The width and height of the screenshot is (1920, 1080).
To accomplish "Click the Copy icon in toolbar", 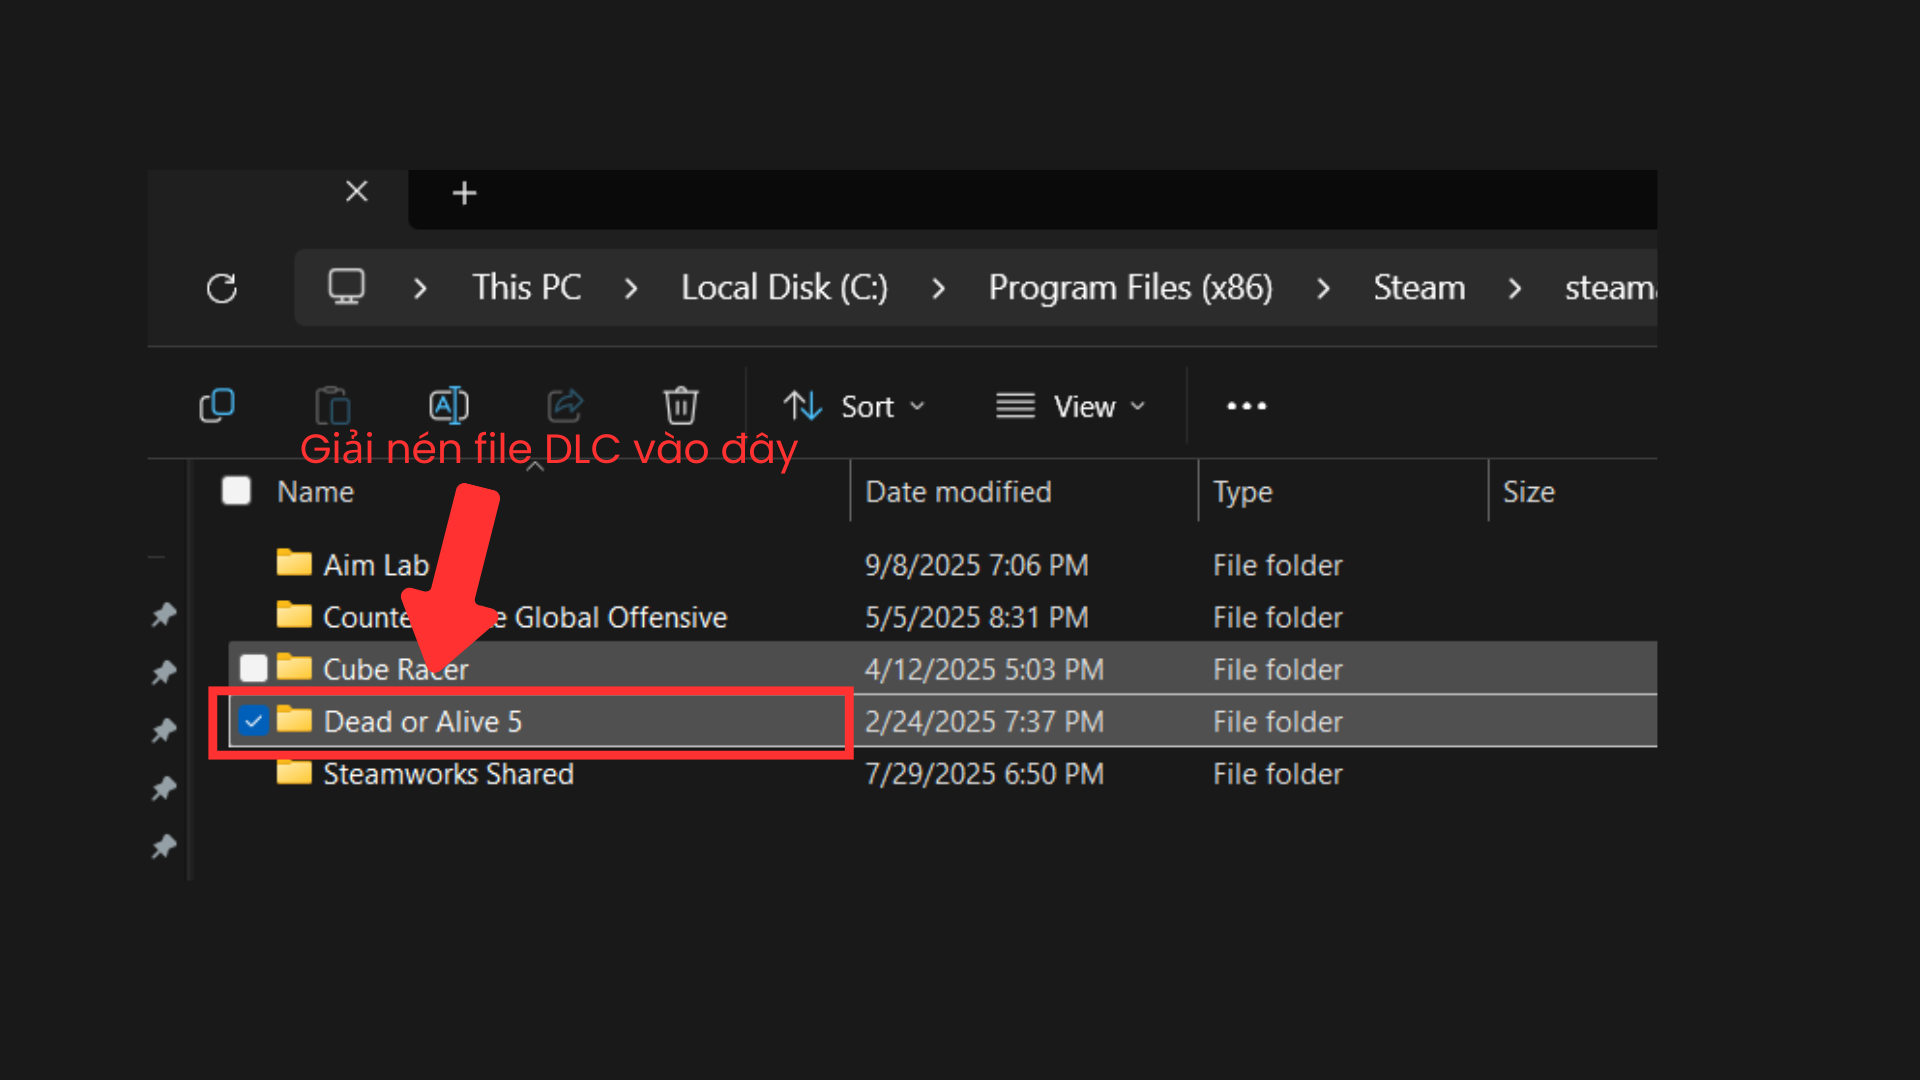I will [x=217, y=406].
